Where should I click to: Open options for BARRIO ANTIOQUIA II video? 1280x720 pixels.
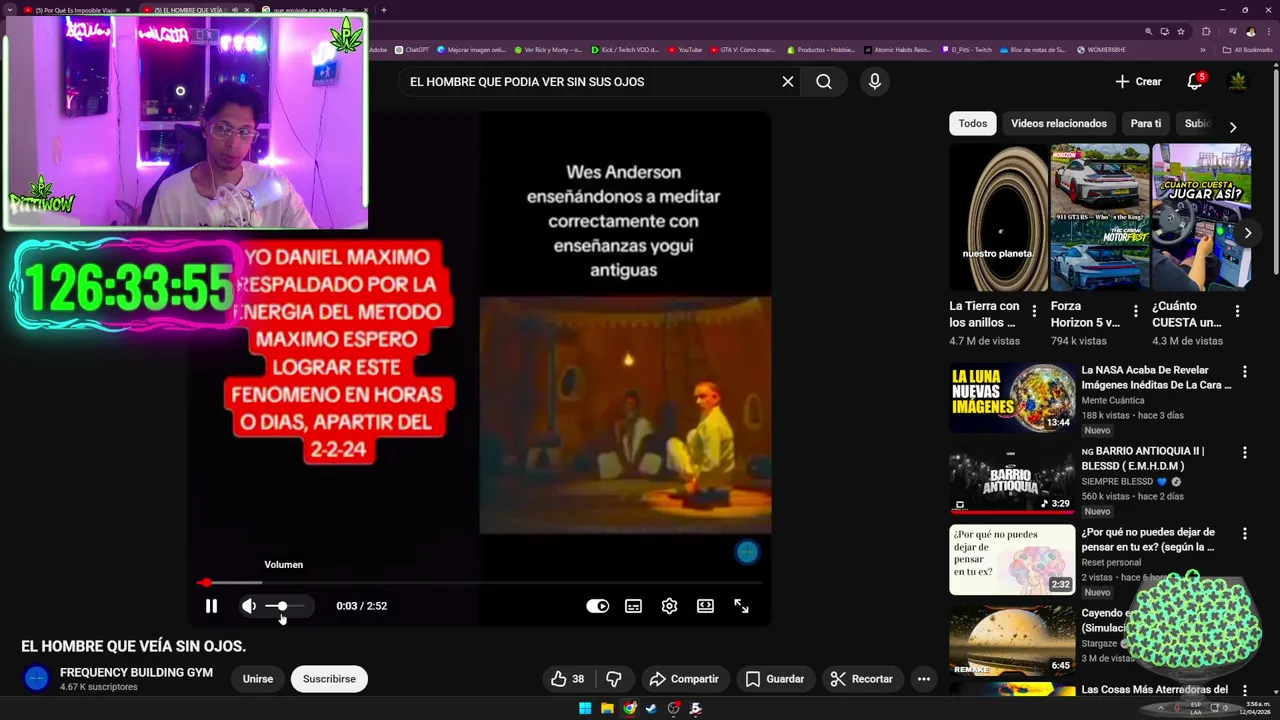tap(1245, 453)
